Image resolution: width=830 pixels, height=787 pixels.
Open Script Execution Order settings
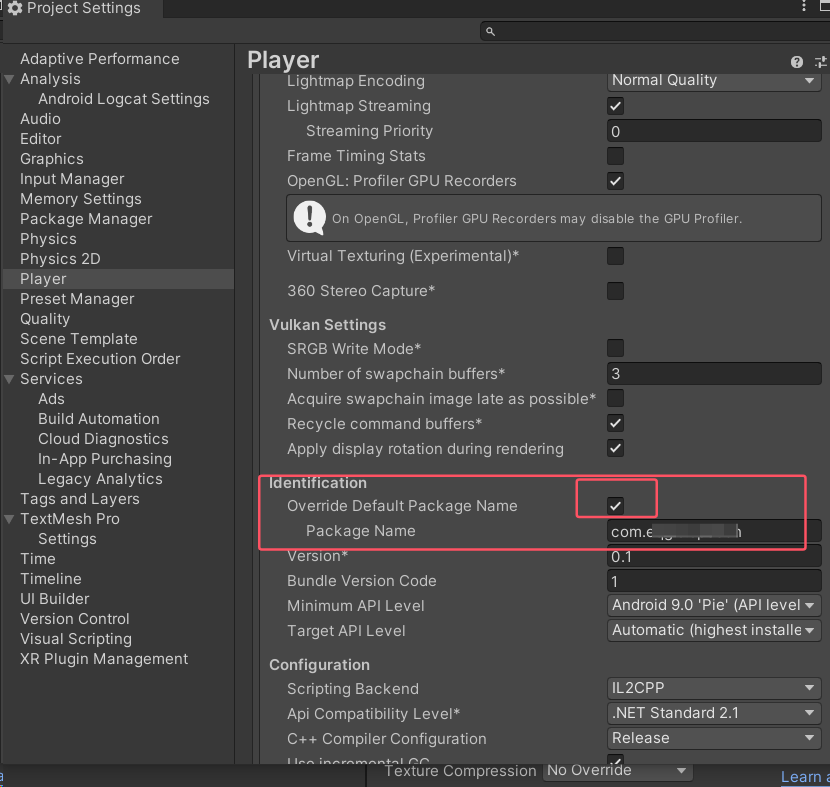100,359
